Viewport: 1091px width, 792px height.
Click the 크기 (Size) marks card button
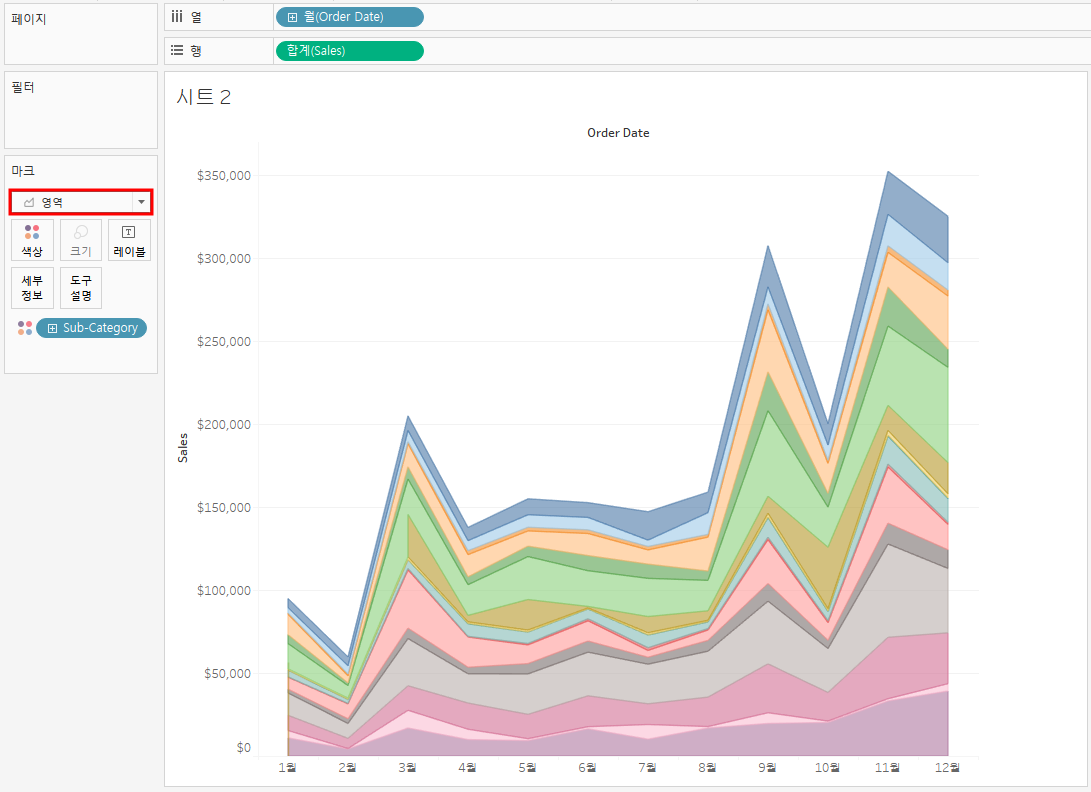[x=81, y=240]
